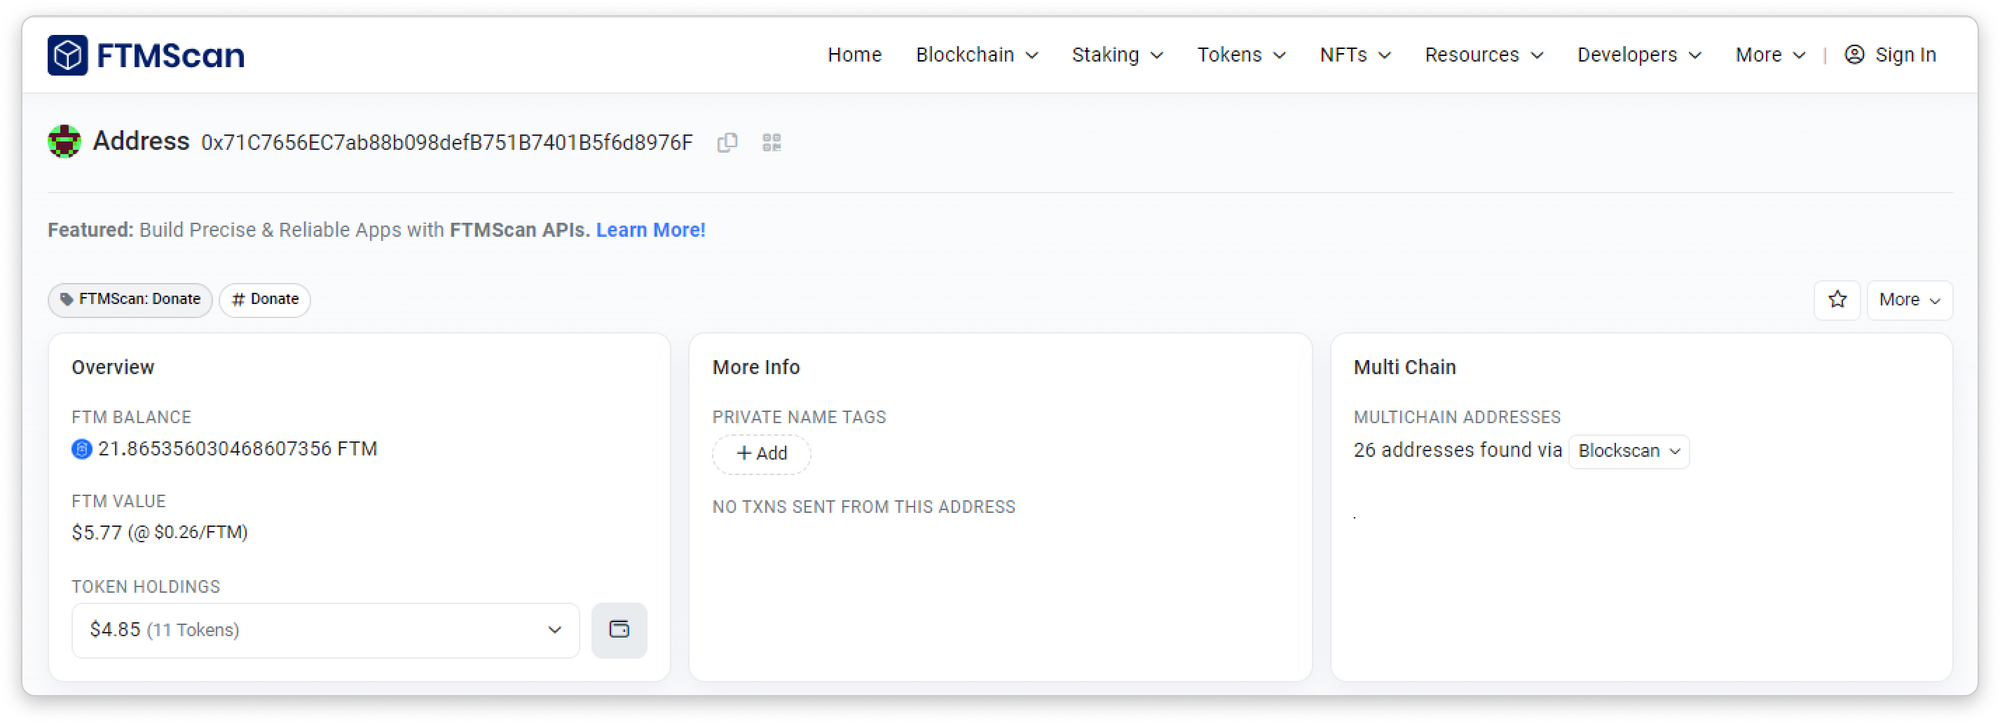The height and width of the screenshot is (723, 2000).
Task: Click the NO TXNS SENT FROM THIS ADDRESS text
Action: 864,507
